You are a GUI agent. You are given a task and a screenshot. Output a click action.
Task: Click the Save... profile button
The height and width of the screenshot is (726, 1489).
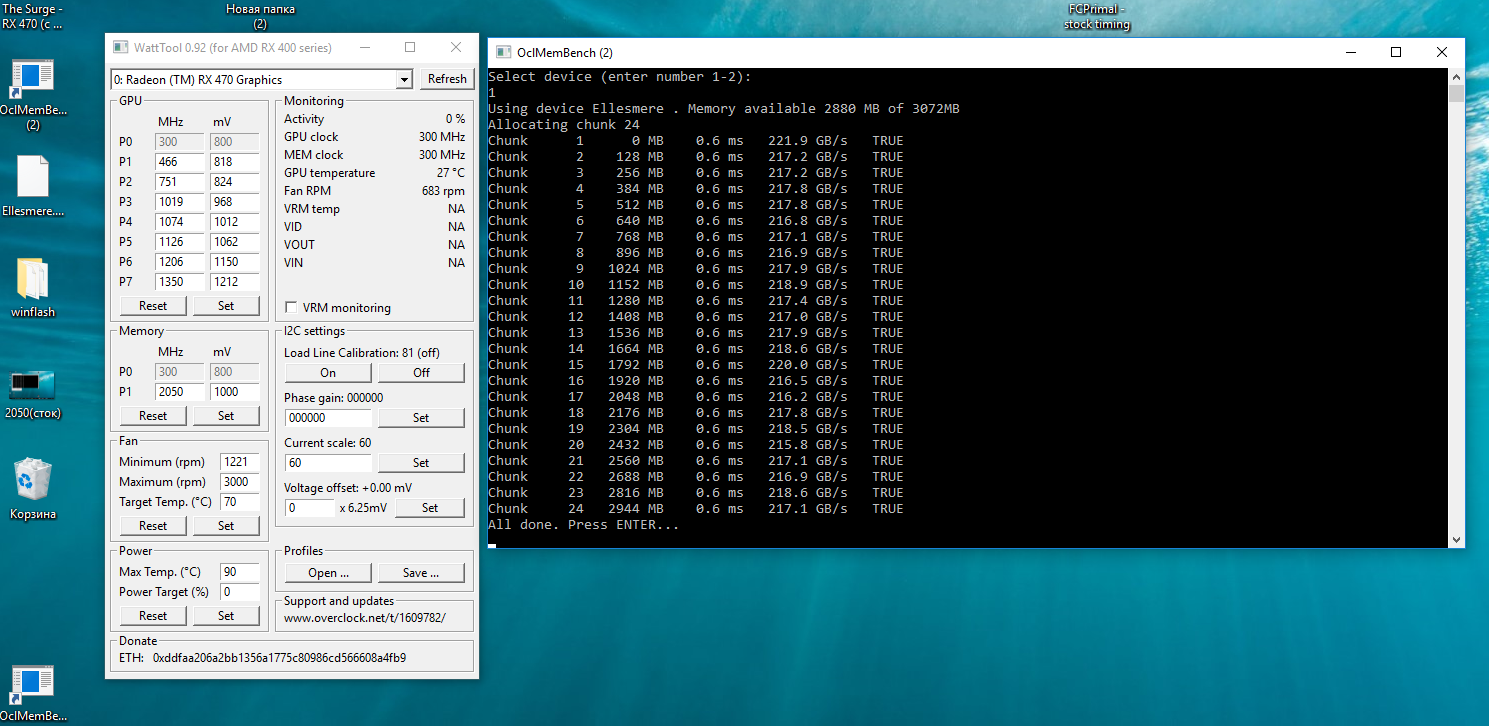coord(421,573)
